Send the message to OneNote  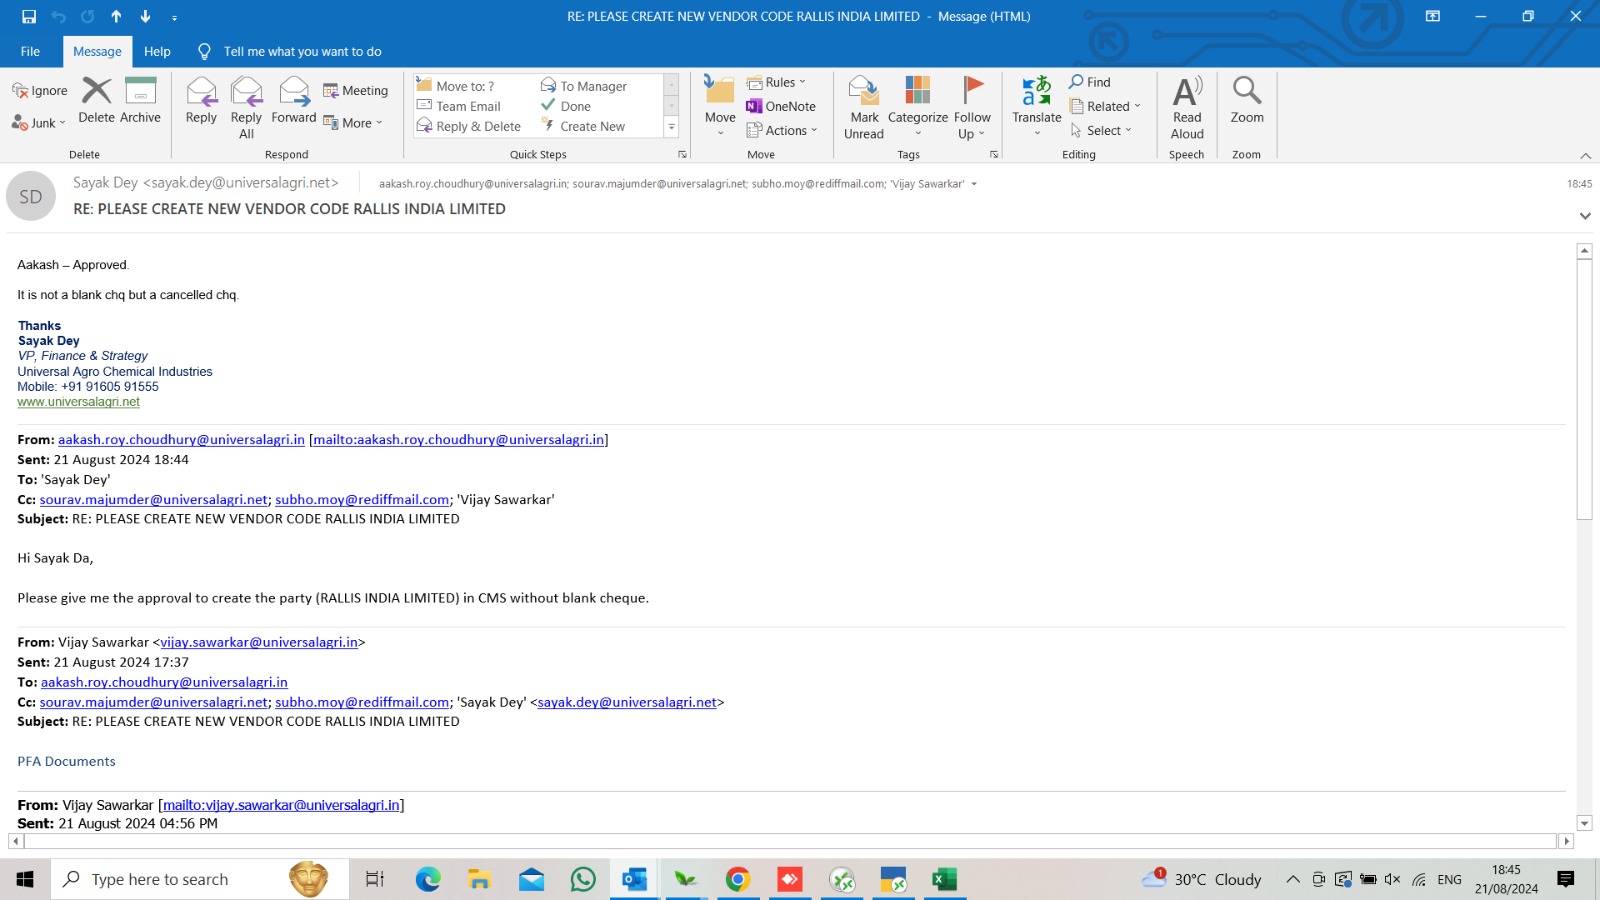[x=781, y=106]
